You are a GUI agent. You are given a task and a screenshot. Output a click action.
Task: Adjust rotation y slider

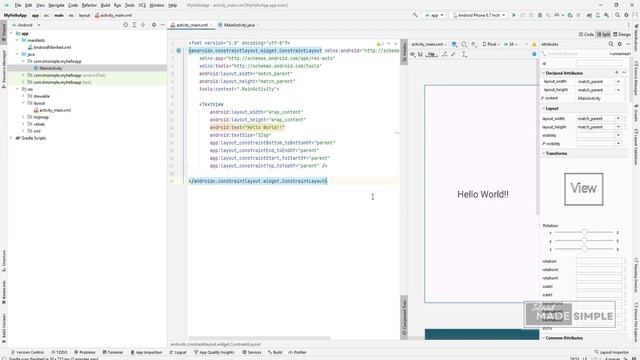coord(584,241)
